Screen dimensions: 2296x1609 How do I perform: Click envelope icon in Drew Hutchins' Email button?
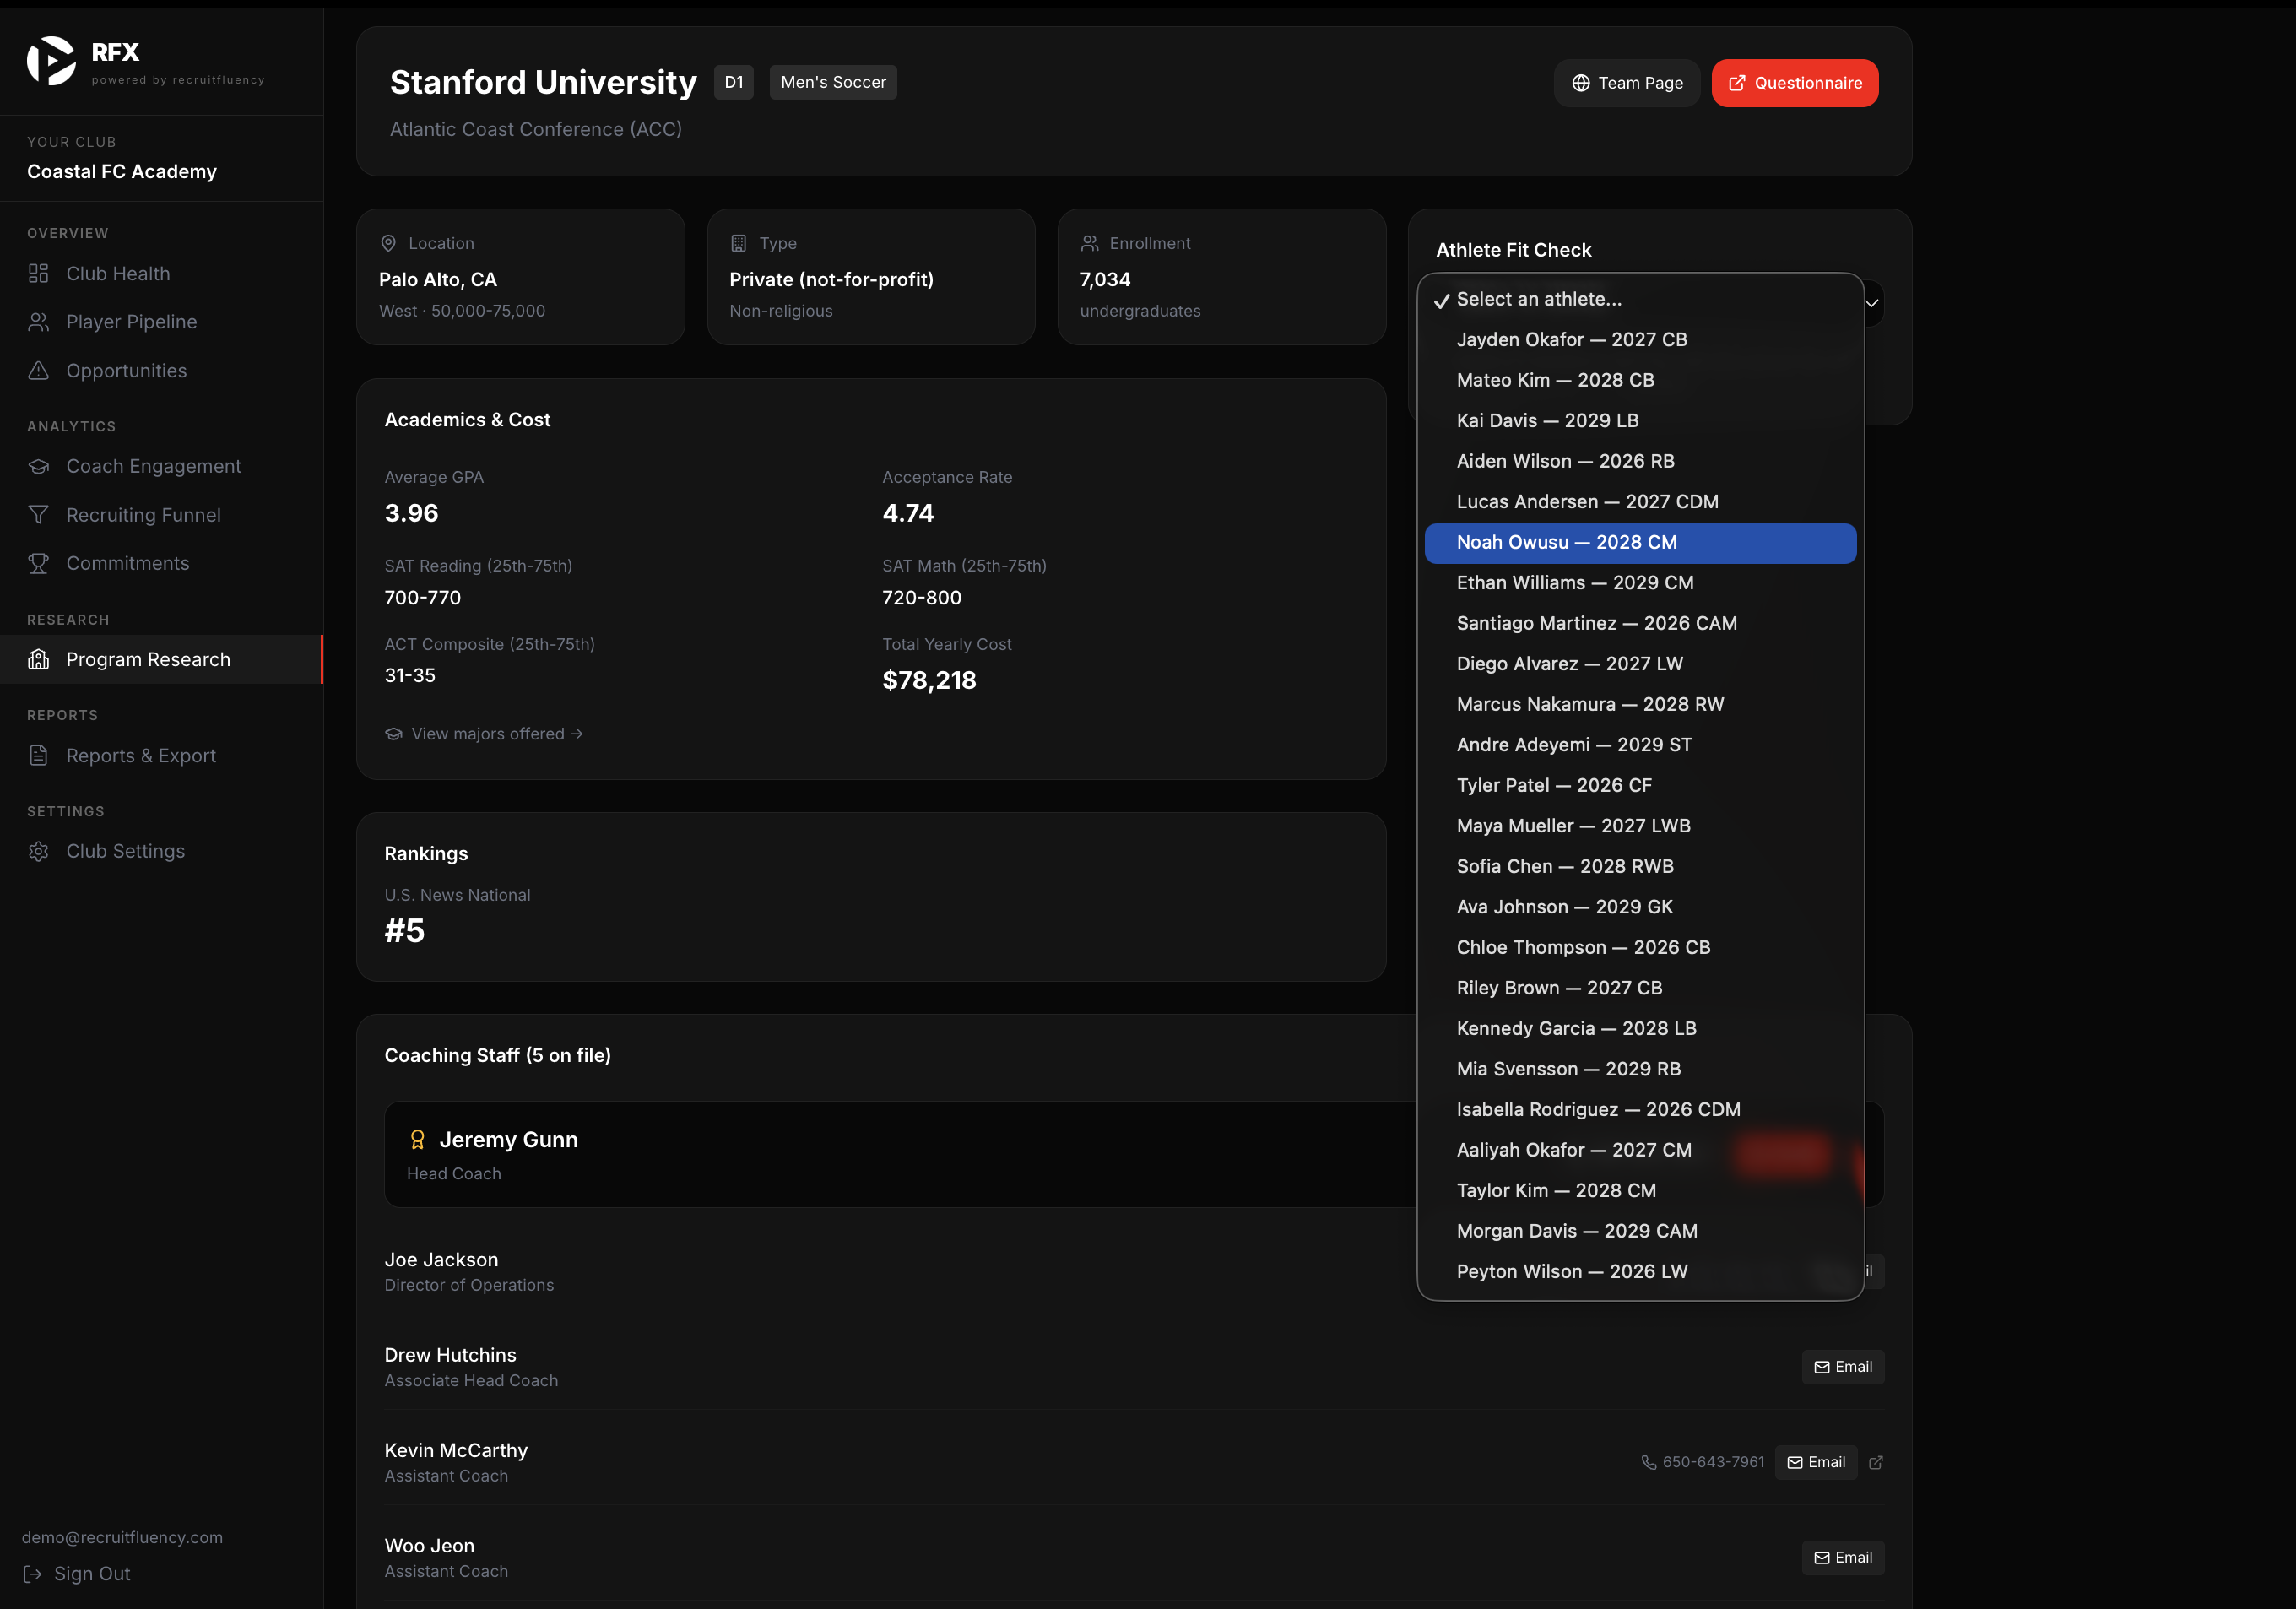click(x=1822, y=1367)
